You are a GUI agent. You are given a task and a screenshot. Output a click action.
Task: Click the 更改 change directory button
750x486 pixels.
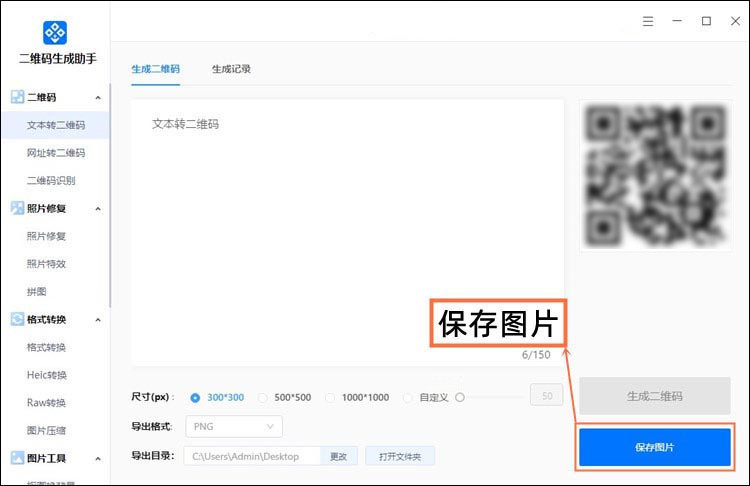point(339,456)
